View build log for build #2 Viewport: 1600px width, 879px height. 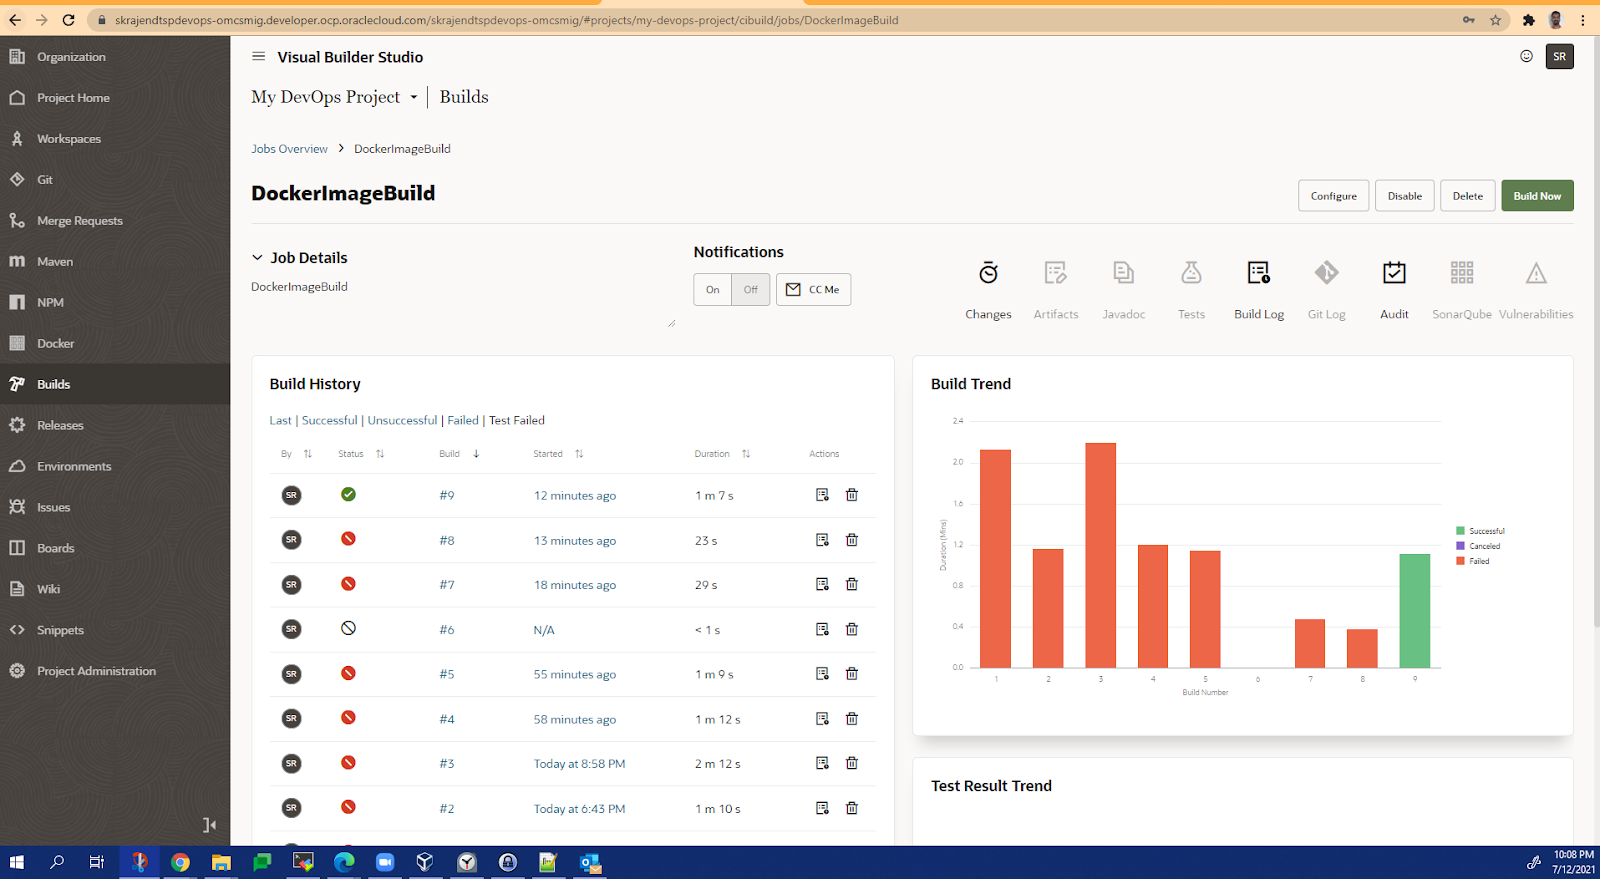822,808
